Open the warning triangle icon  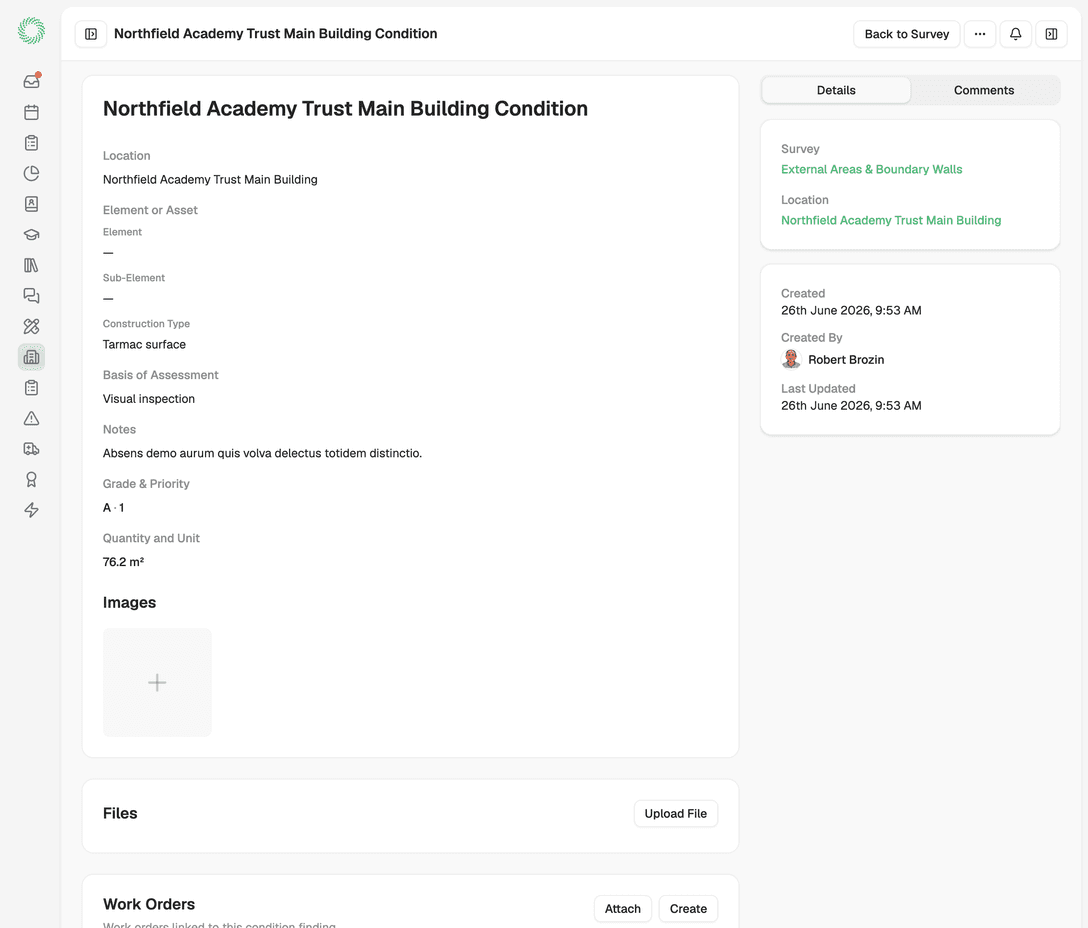31,419
